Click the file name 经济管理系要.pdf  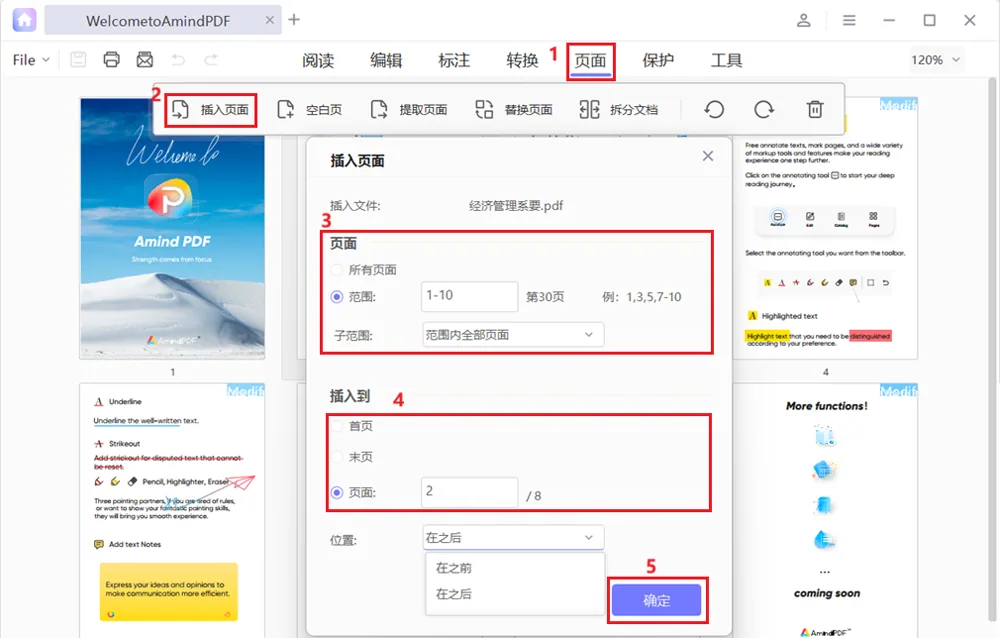click(516, 205)
